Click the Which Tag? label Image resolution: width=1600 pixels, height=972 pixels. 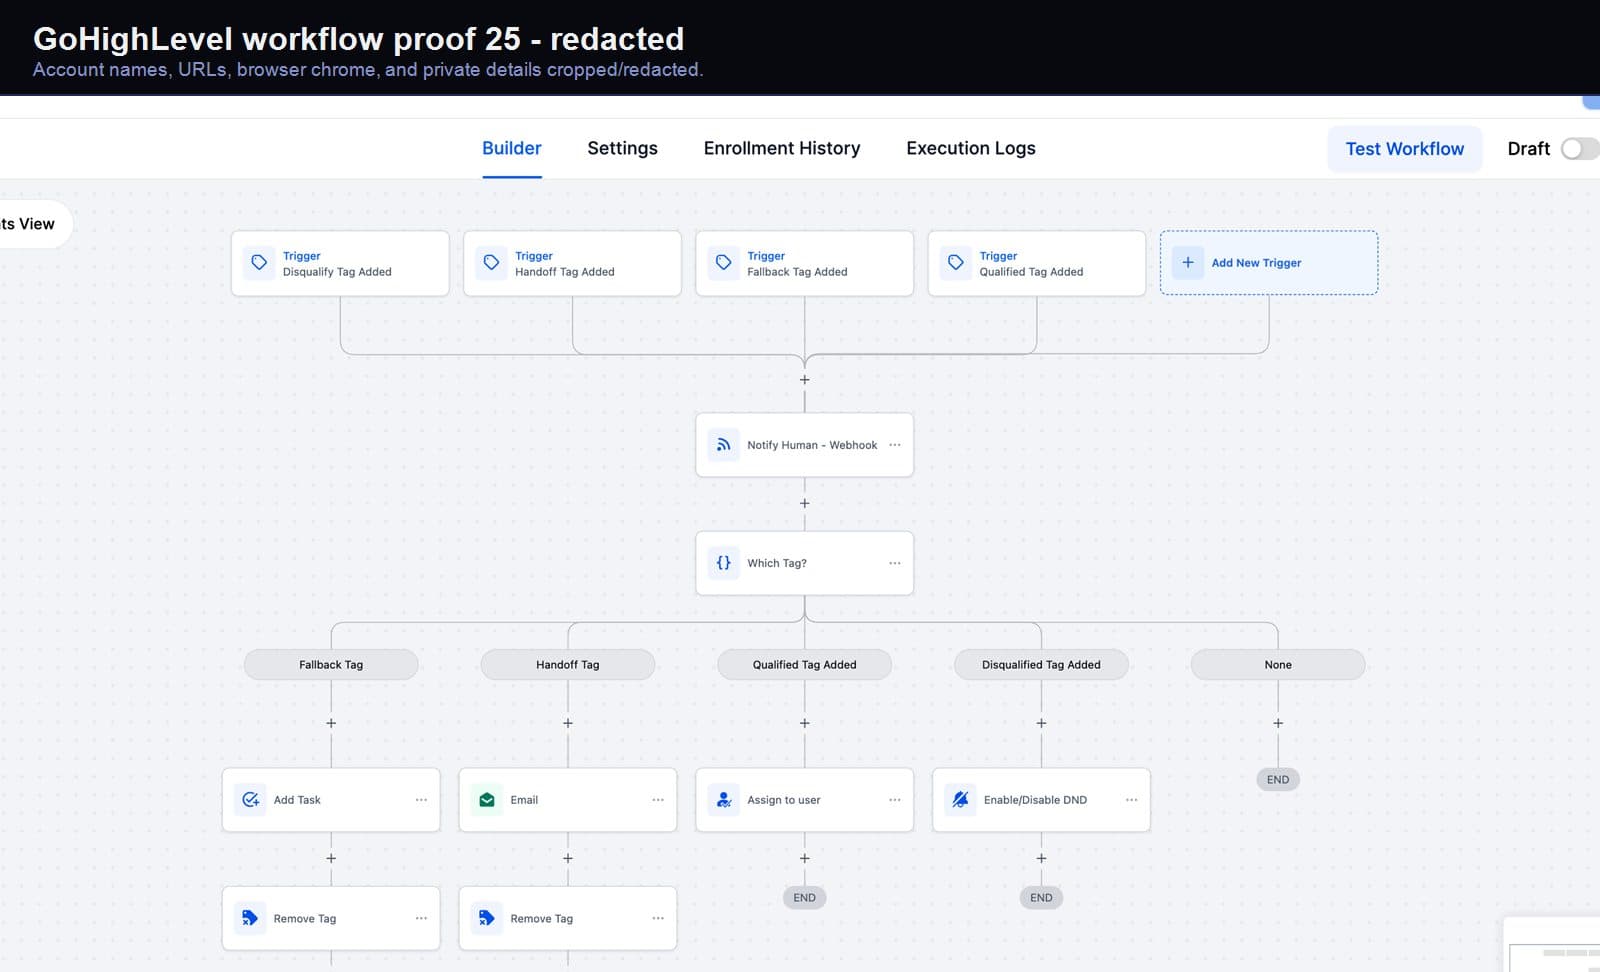777,563
